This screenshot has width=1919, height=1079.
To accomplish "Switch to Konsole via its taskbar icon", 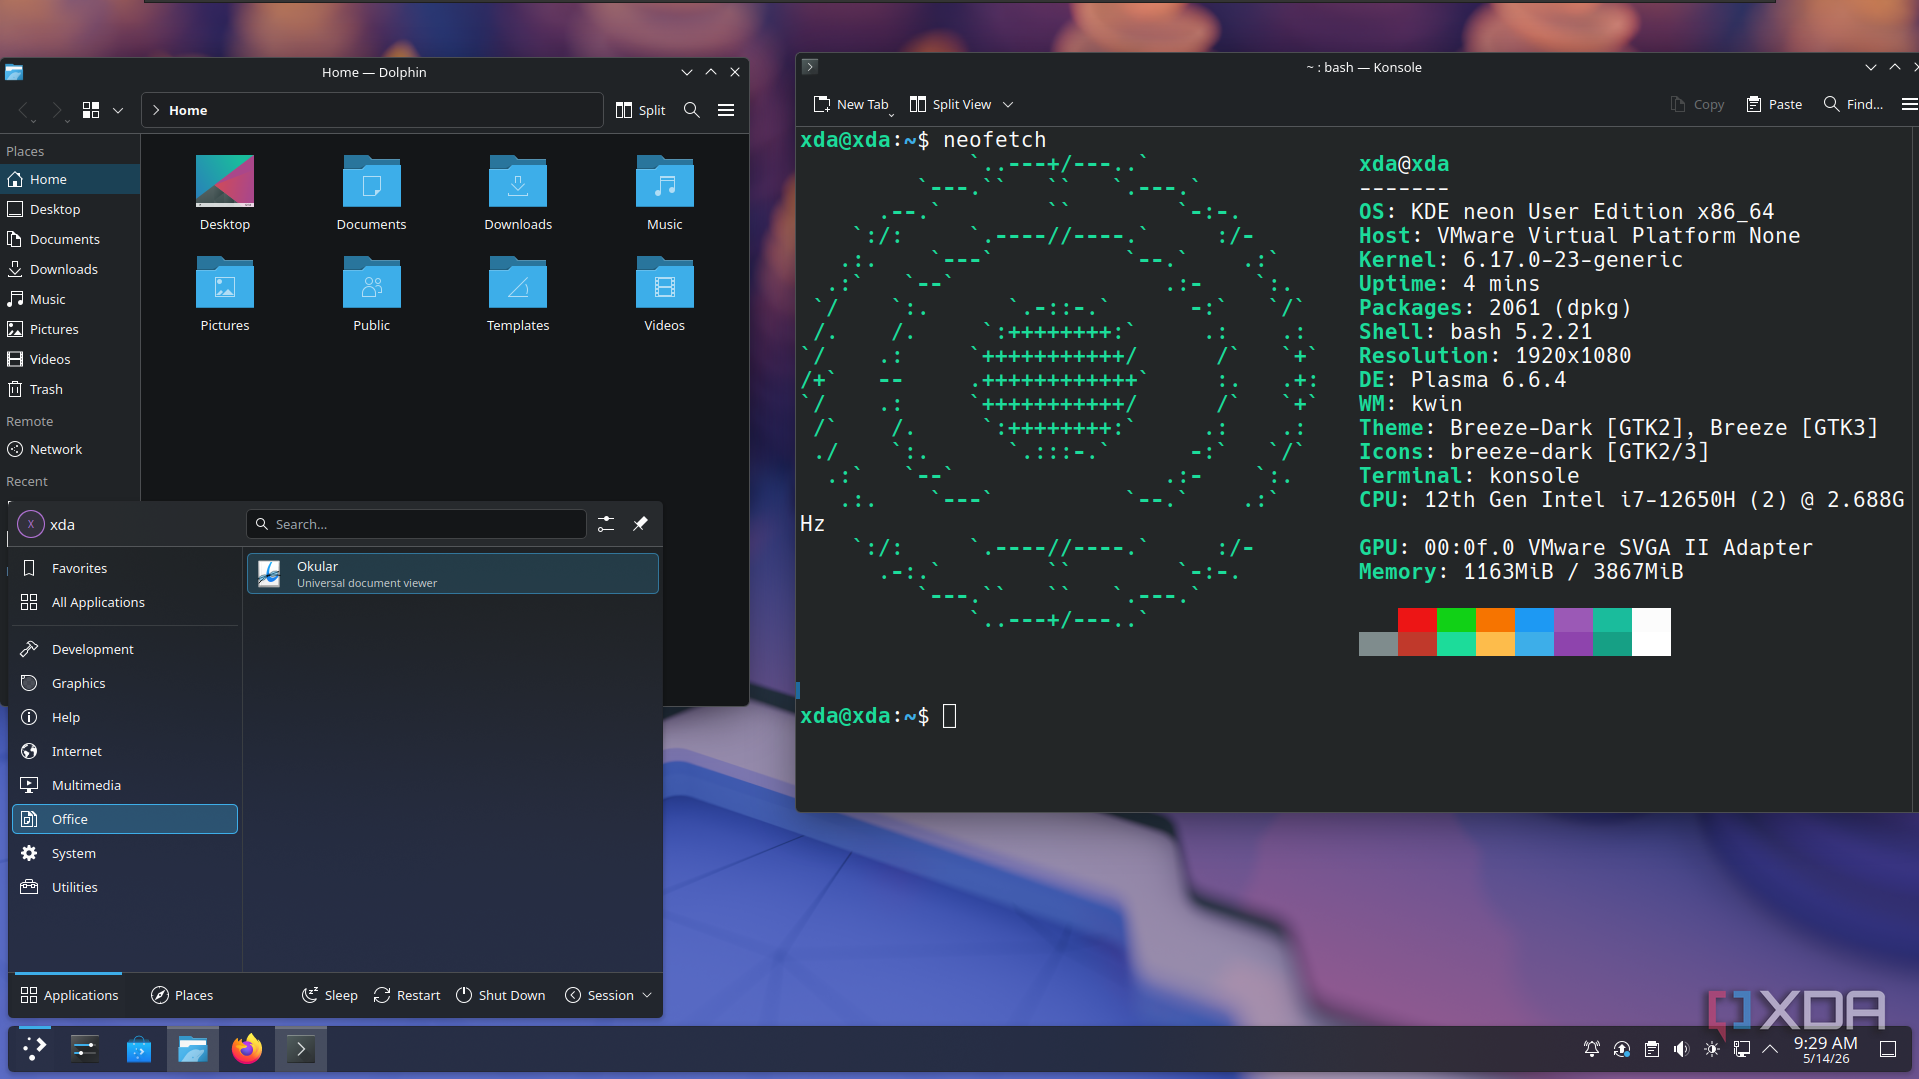I will 301,1049.
